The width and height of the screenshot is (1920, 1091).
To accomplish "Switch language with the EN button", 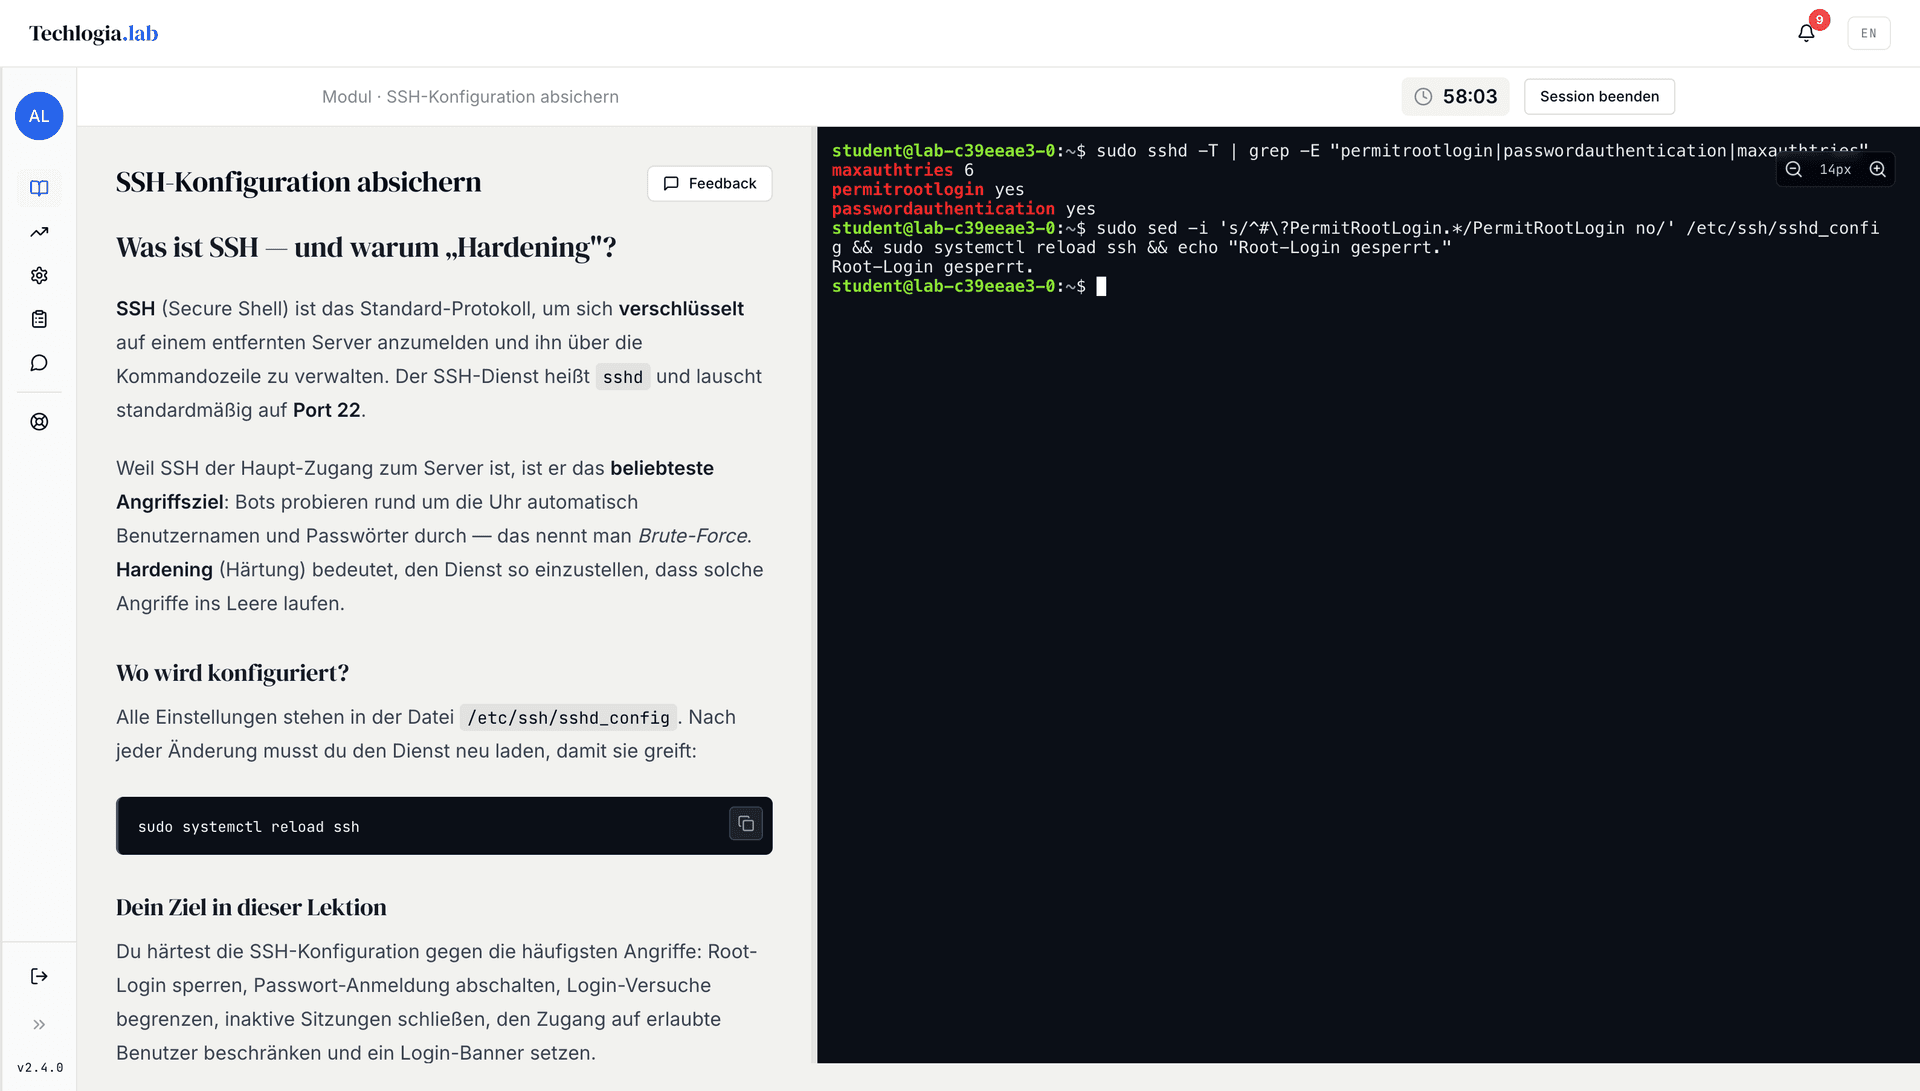I will point(1868,33).
